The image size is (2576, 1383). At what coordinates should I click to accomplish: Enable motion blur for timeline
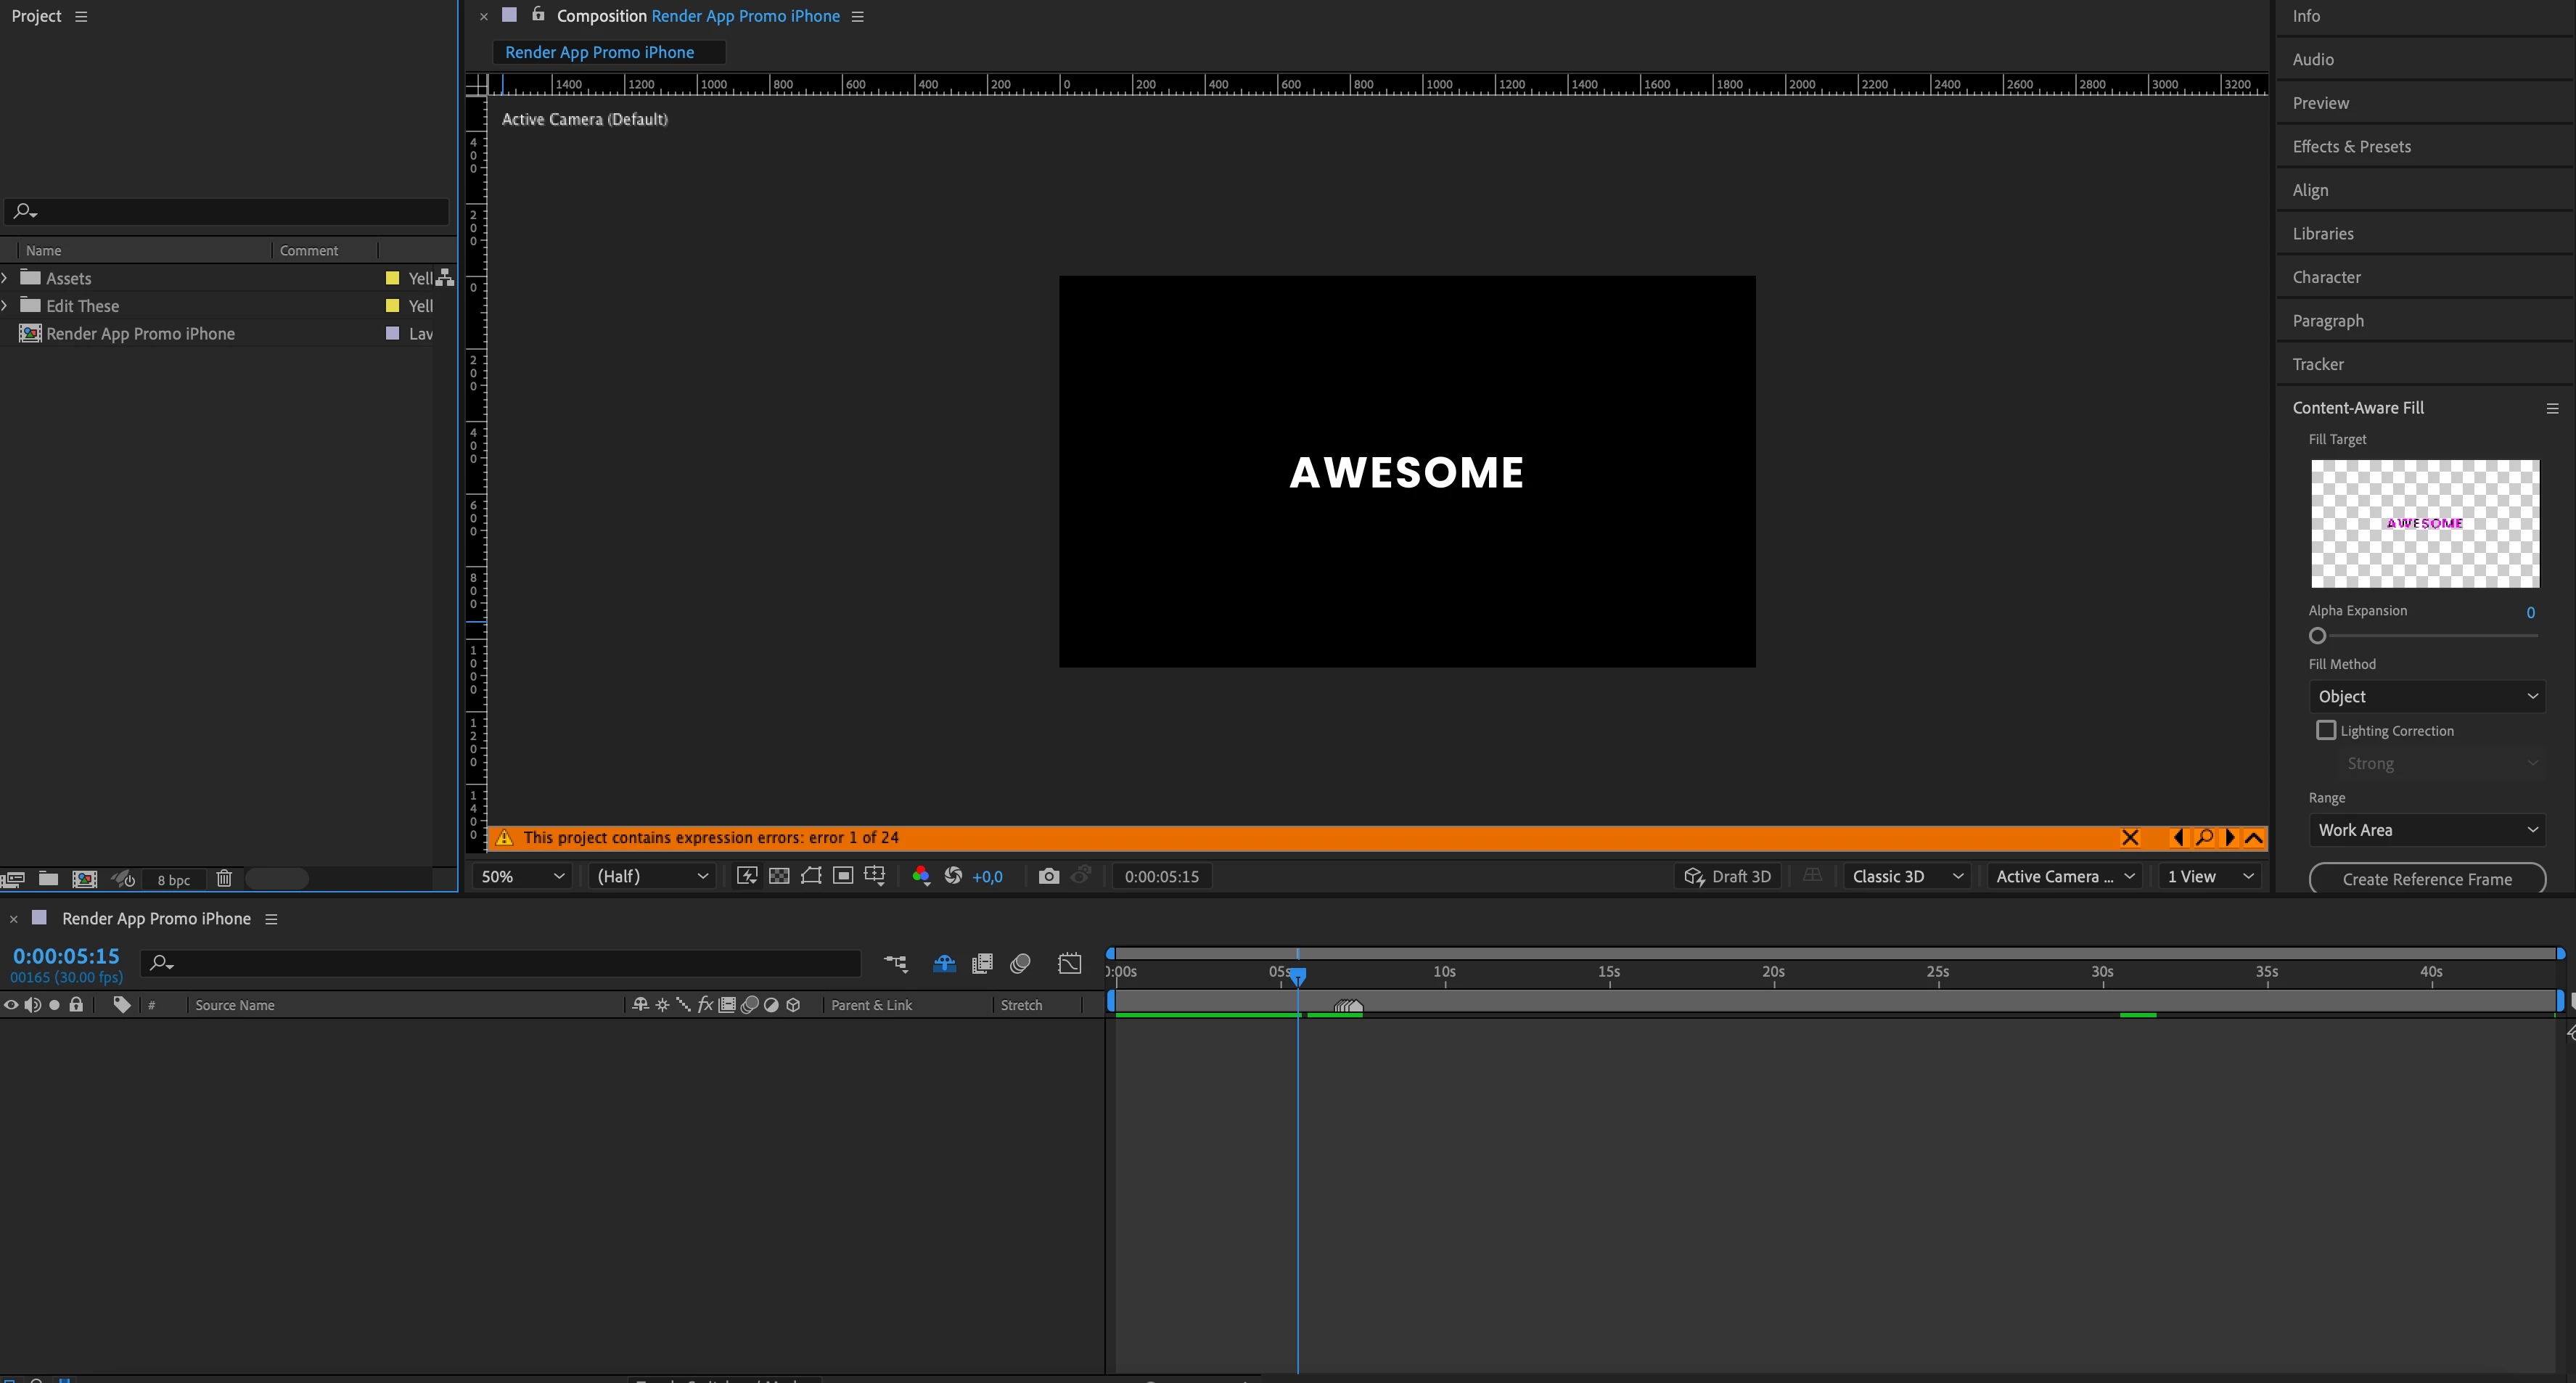(x=1020, y=963)
